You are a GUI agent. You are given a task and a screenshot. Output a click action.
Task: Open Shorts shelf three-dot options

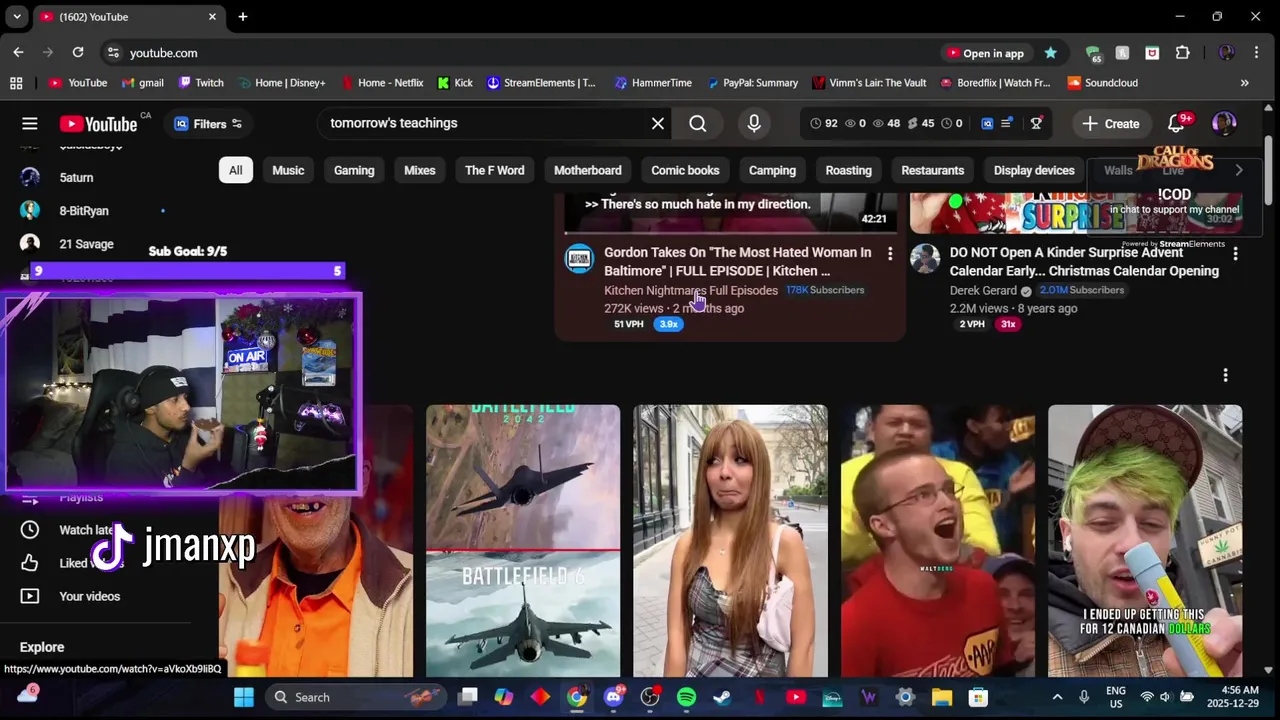(x=1225, y=375)
